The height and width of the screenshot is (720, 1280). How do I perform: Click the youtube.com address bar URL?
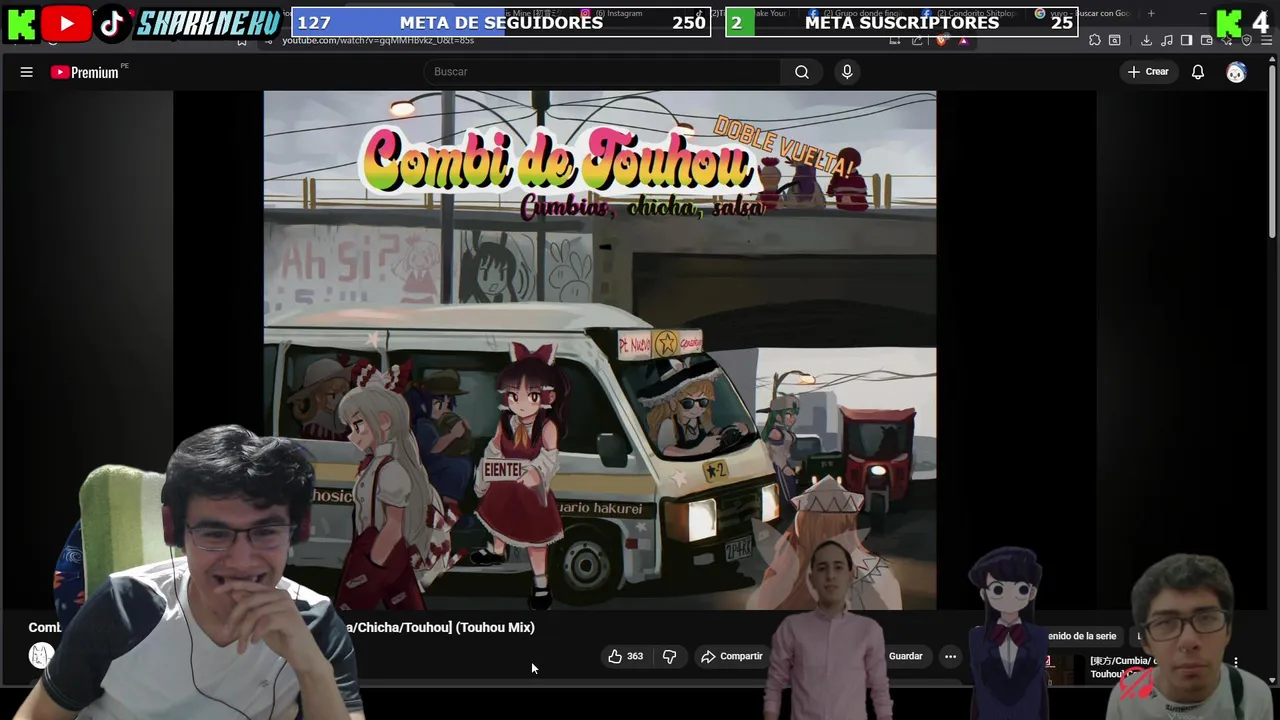378,40
